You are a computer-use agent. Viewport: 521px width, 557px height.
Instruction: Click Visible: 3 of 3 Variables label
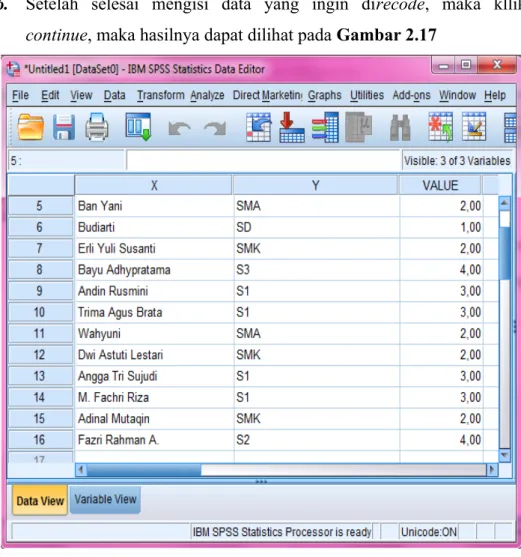coord(457,161)
